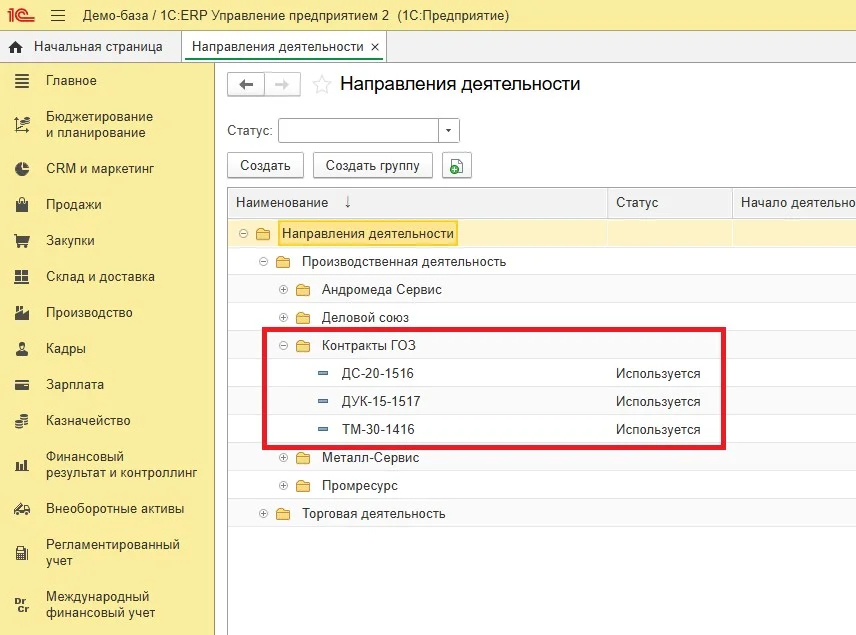Expand the Деловой союз group
856x635 pixels.
283,317
